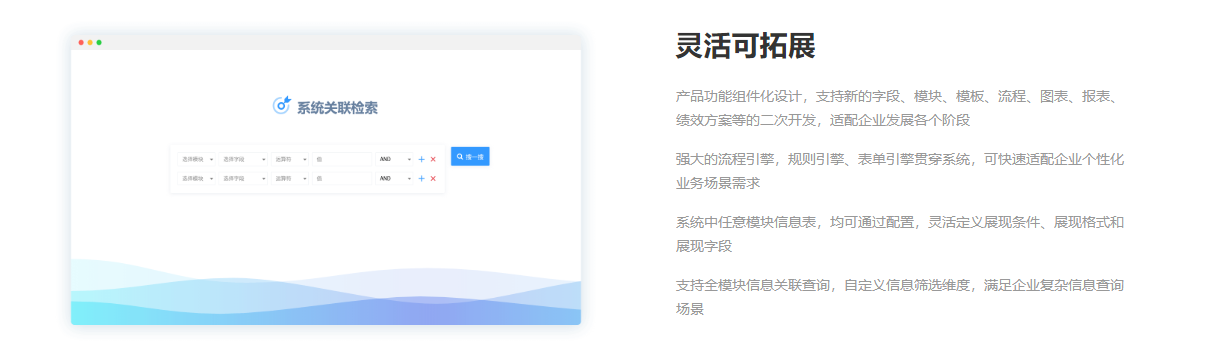This screenshot has width=1212, height=363.
Task: Remove first condition row with red X
Action: (433, 159)
